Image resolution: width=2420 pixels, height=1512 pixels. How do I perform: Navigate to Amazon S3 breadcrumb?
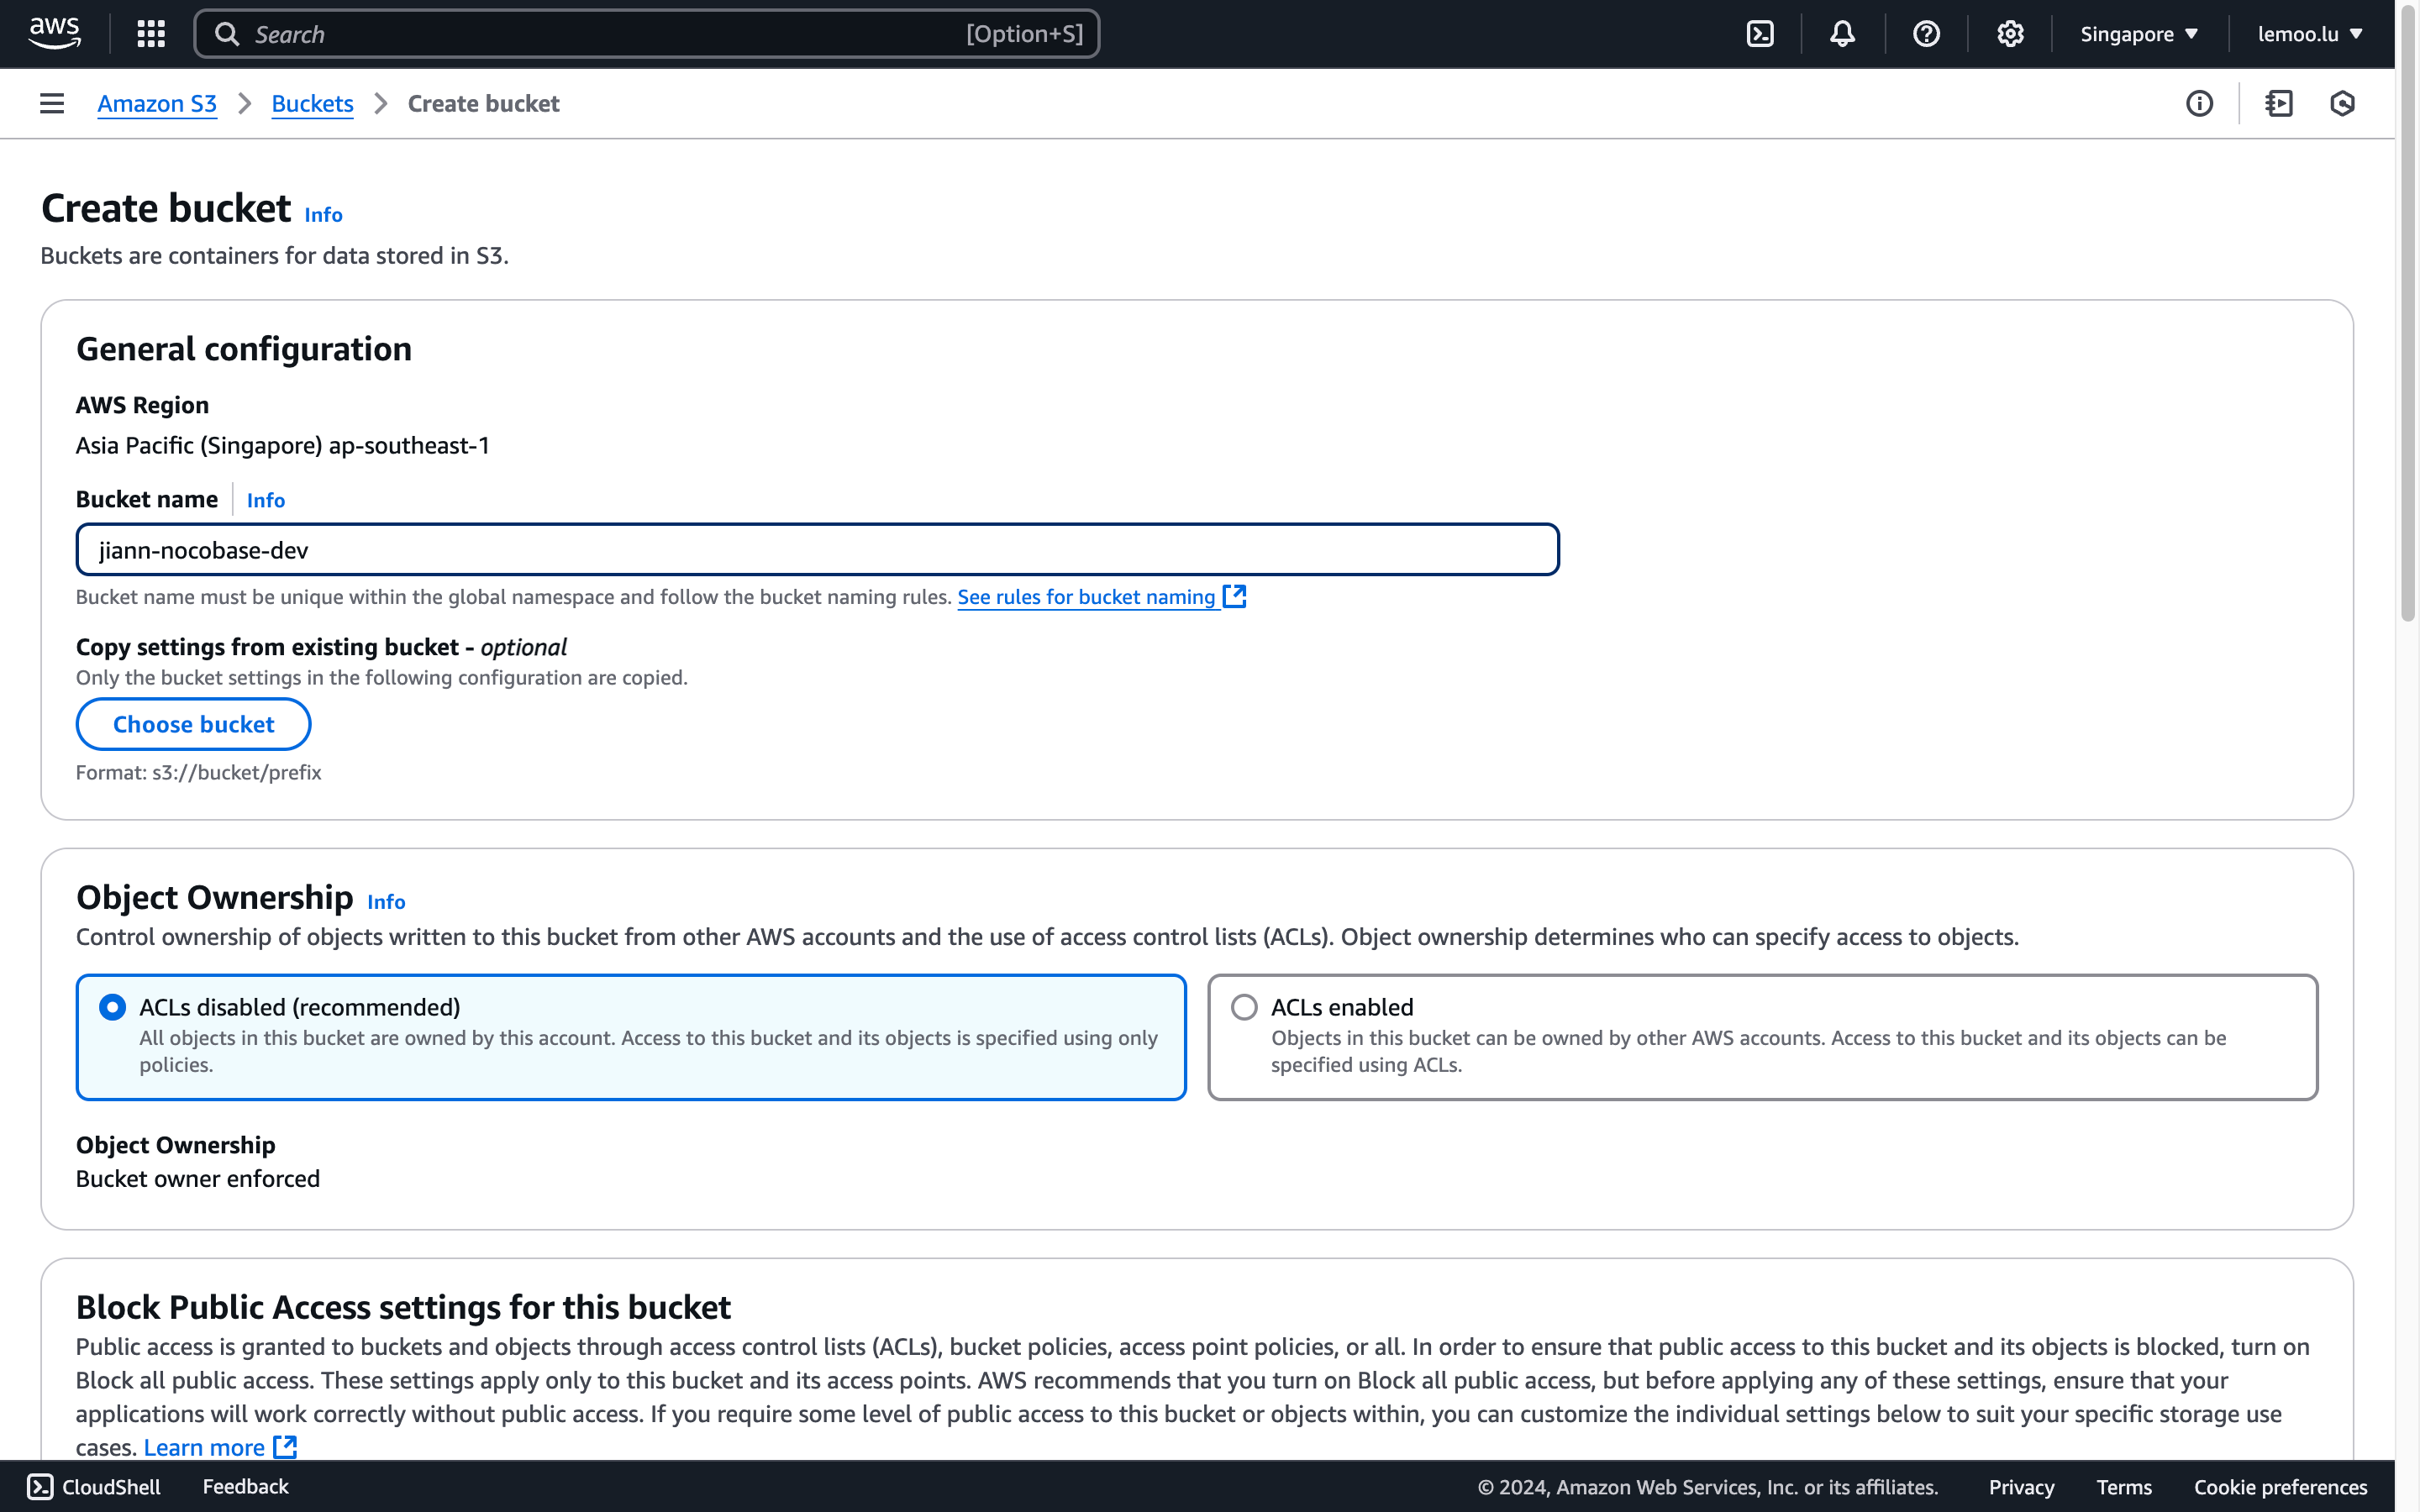coord(157,103)
